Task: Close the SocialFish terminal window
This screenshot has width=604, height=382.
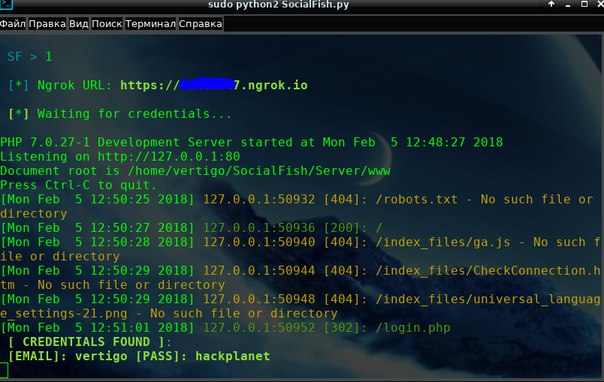Action: (x=600, y=4)
